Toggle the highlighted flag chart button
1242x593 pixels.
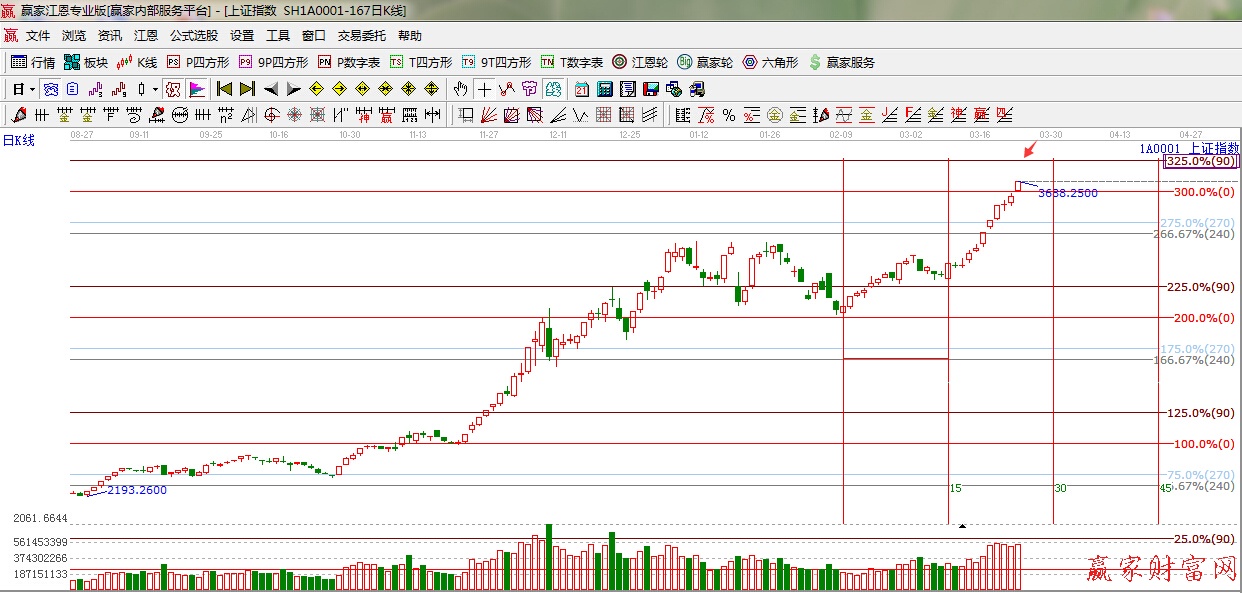(197, 89)
